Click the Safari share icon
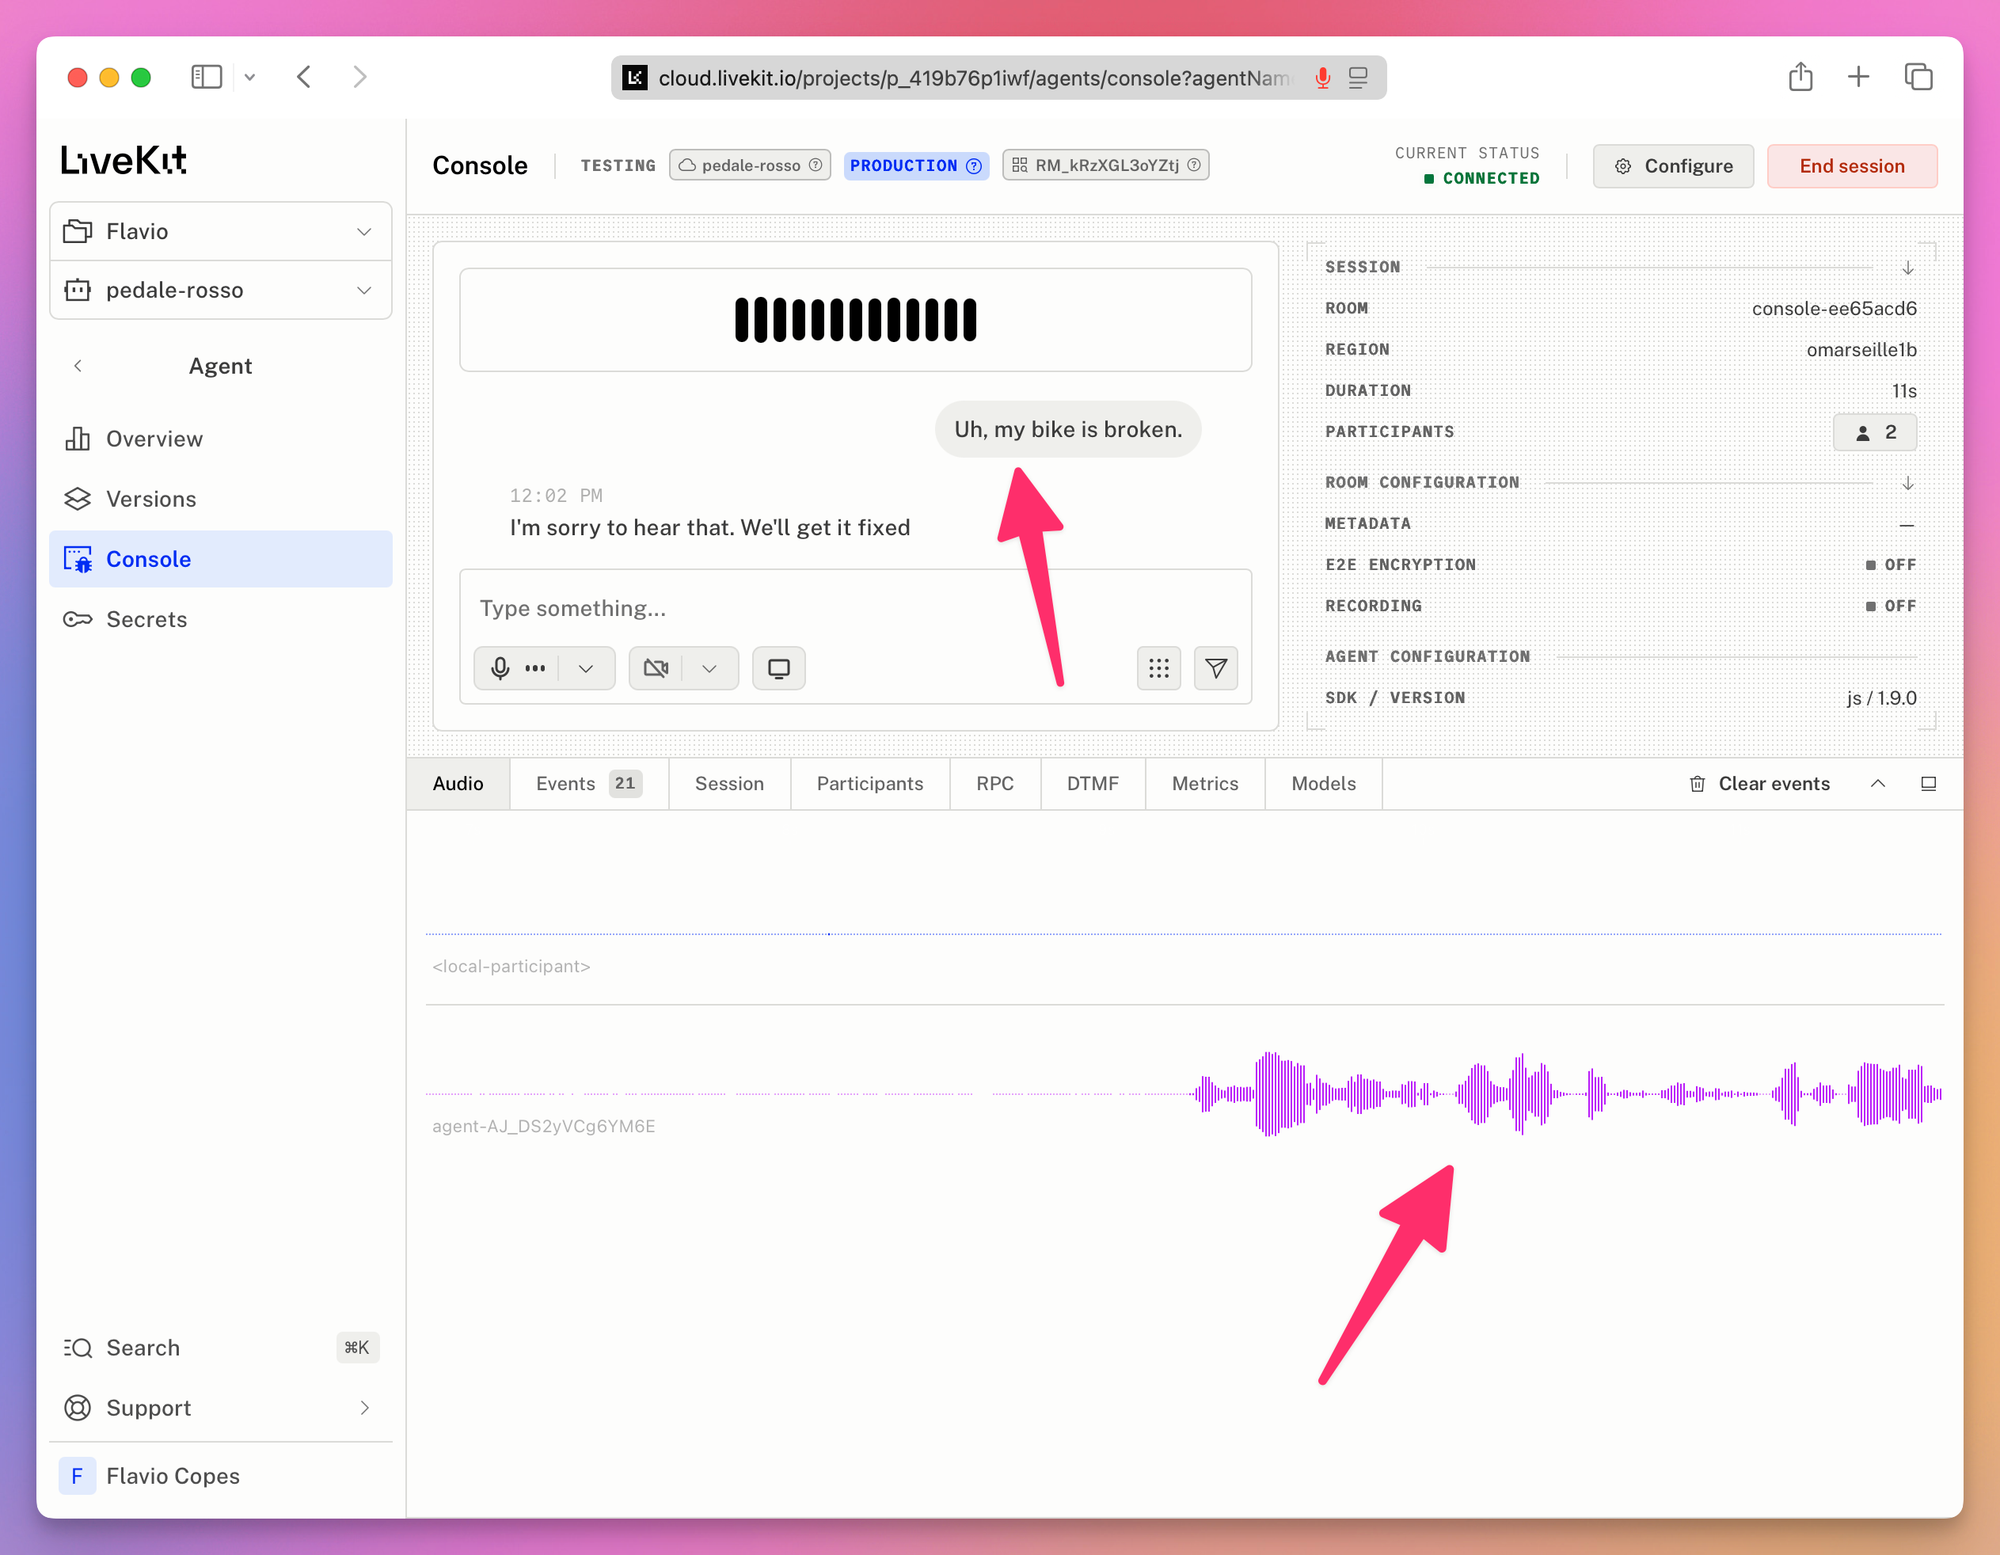This screenshot has height=1555, width=2000. click(1801, 77)
